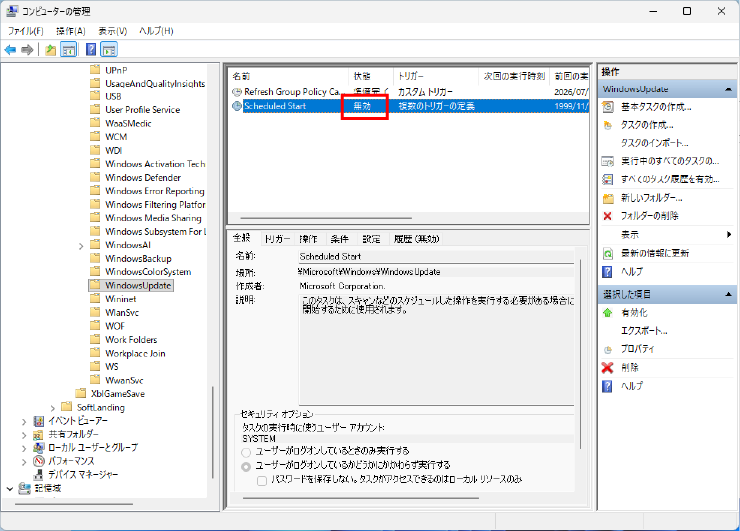Click the 名前 field showing Scheduled Start

click(436, 257)
